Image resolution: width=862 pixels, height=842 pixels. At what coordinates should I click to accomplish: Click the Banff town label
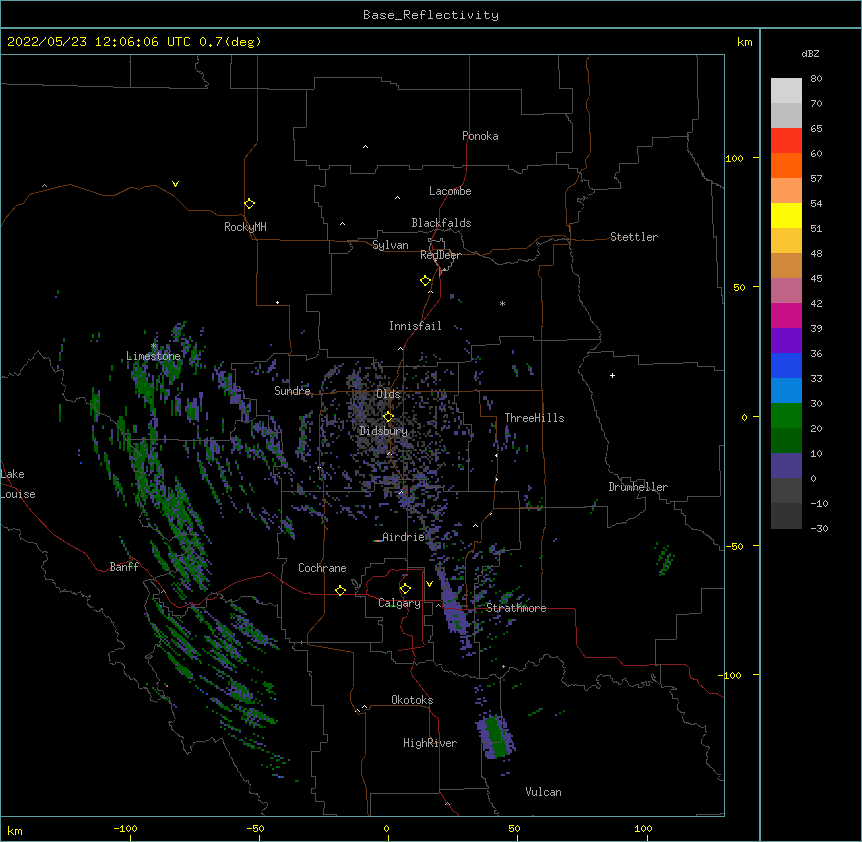[124, 567]
